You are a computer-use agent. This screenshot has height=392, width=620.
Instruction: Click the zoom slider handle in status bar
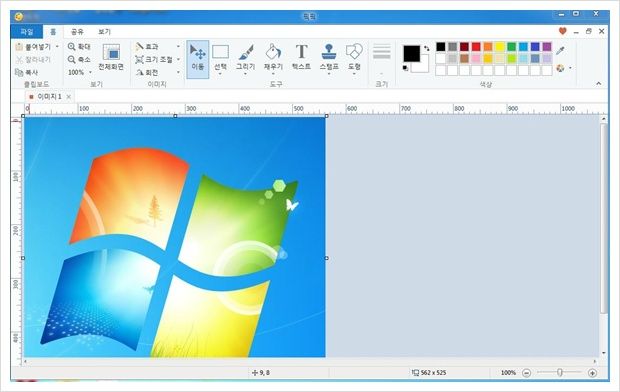[x=560, y=372]
